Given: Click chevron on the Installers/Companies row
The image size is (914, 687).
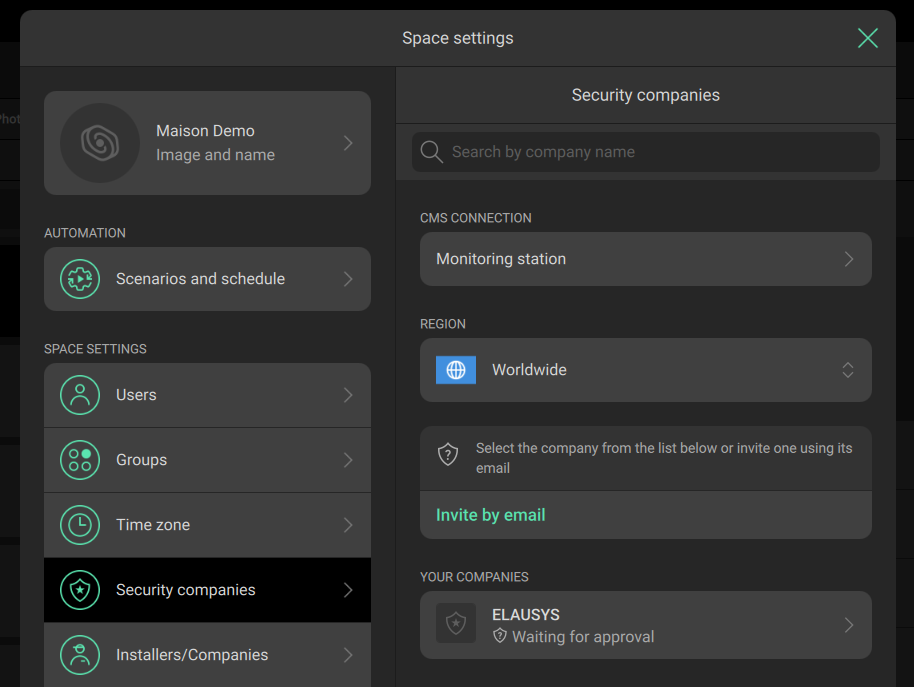Looking at the screenshot, I should point(348,655).
